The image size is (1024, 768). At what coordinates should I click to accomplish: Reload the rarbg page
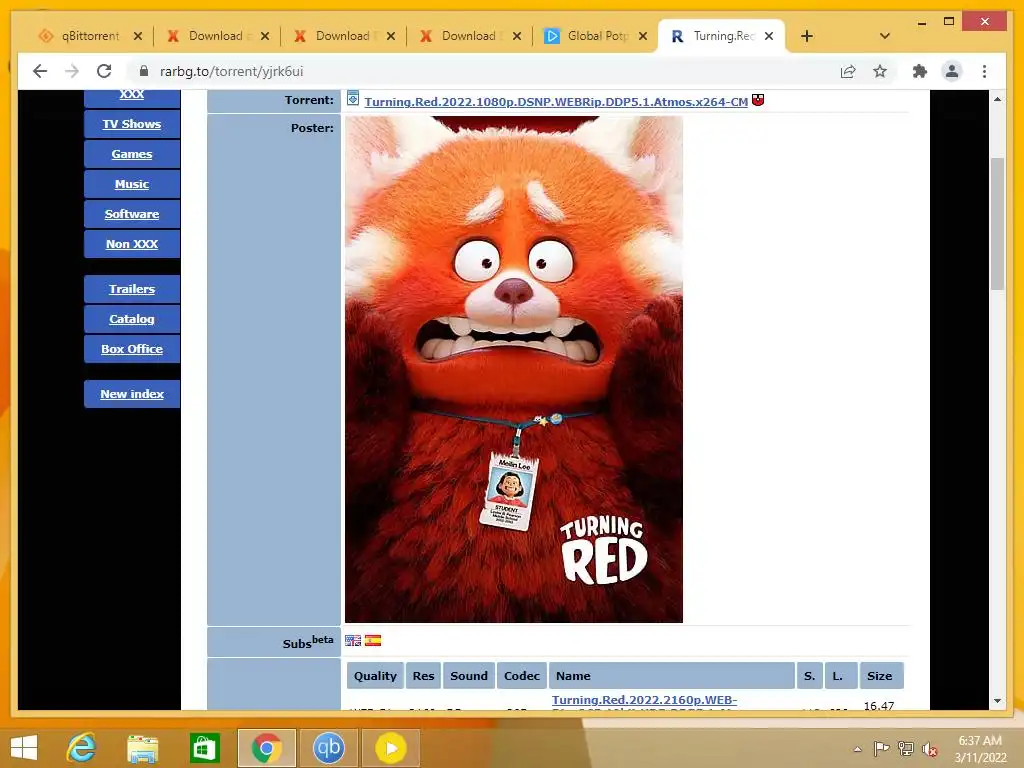[104, 71]
